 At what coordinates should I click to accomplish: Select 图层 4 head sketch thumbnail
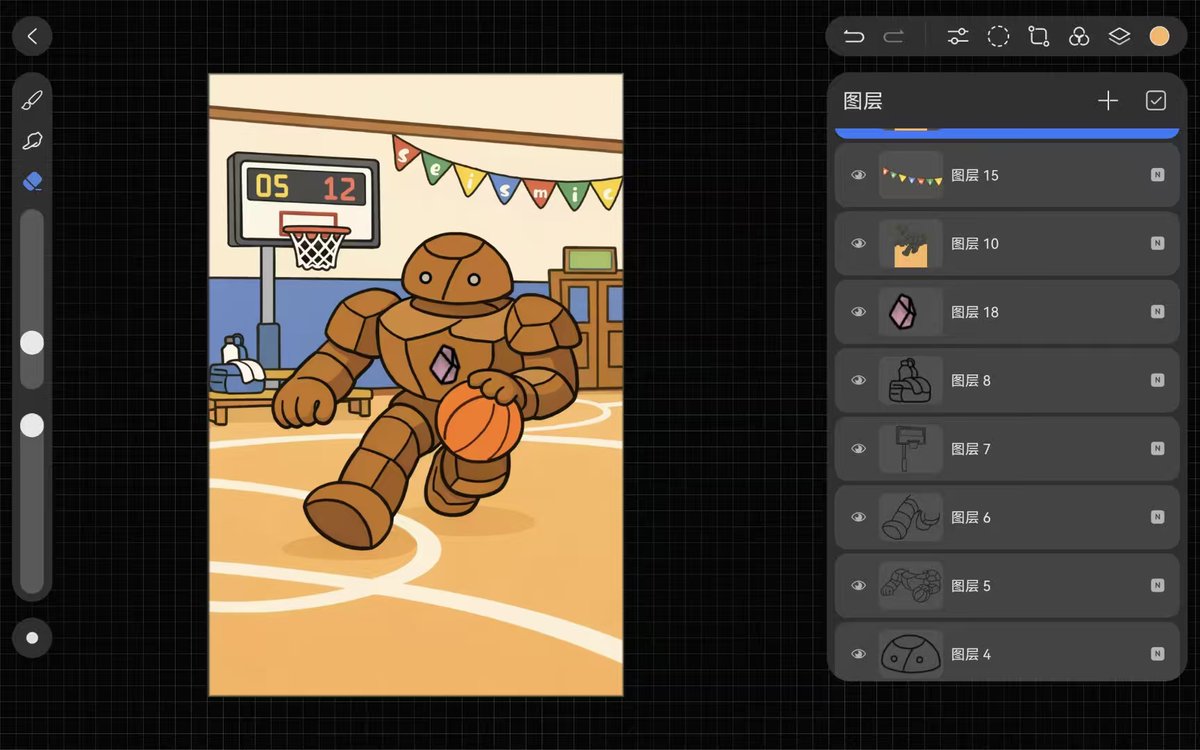pyautogui.click(x=911, y=654)
